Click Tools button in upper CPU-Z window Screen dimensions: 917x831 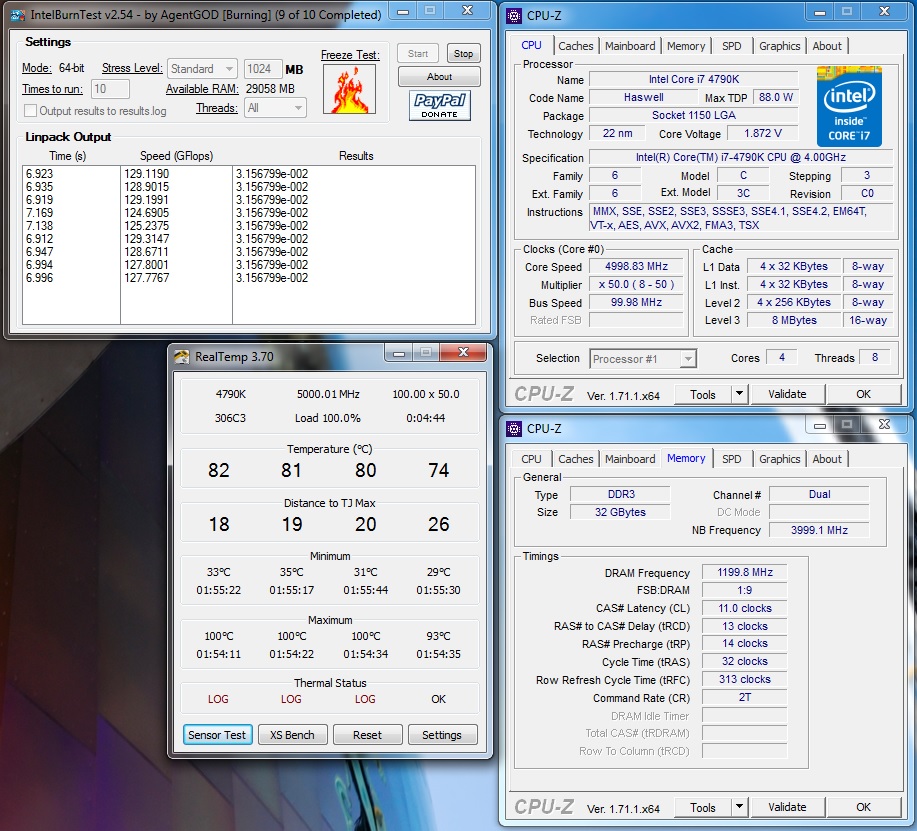[703, 394]
